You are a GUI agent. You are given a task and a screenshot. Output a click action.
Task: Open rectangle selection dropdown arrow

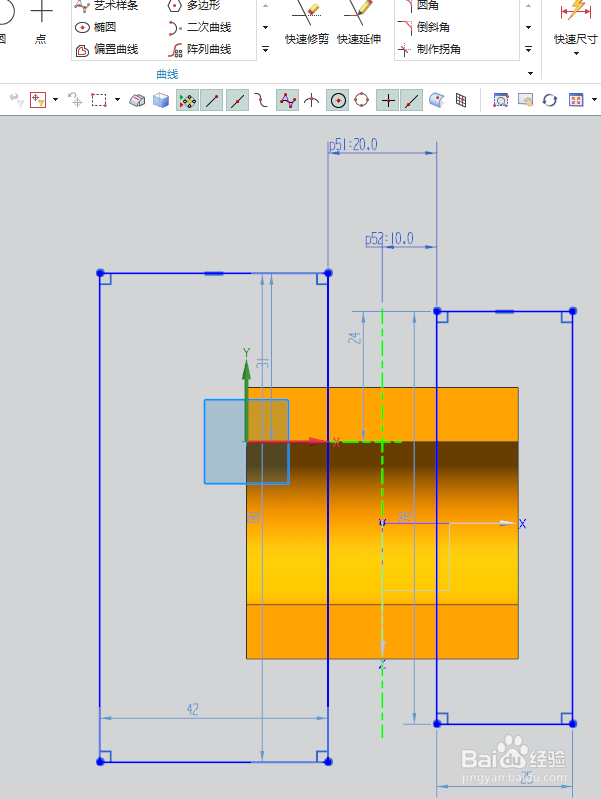tap(117, 99)
